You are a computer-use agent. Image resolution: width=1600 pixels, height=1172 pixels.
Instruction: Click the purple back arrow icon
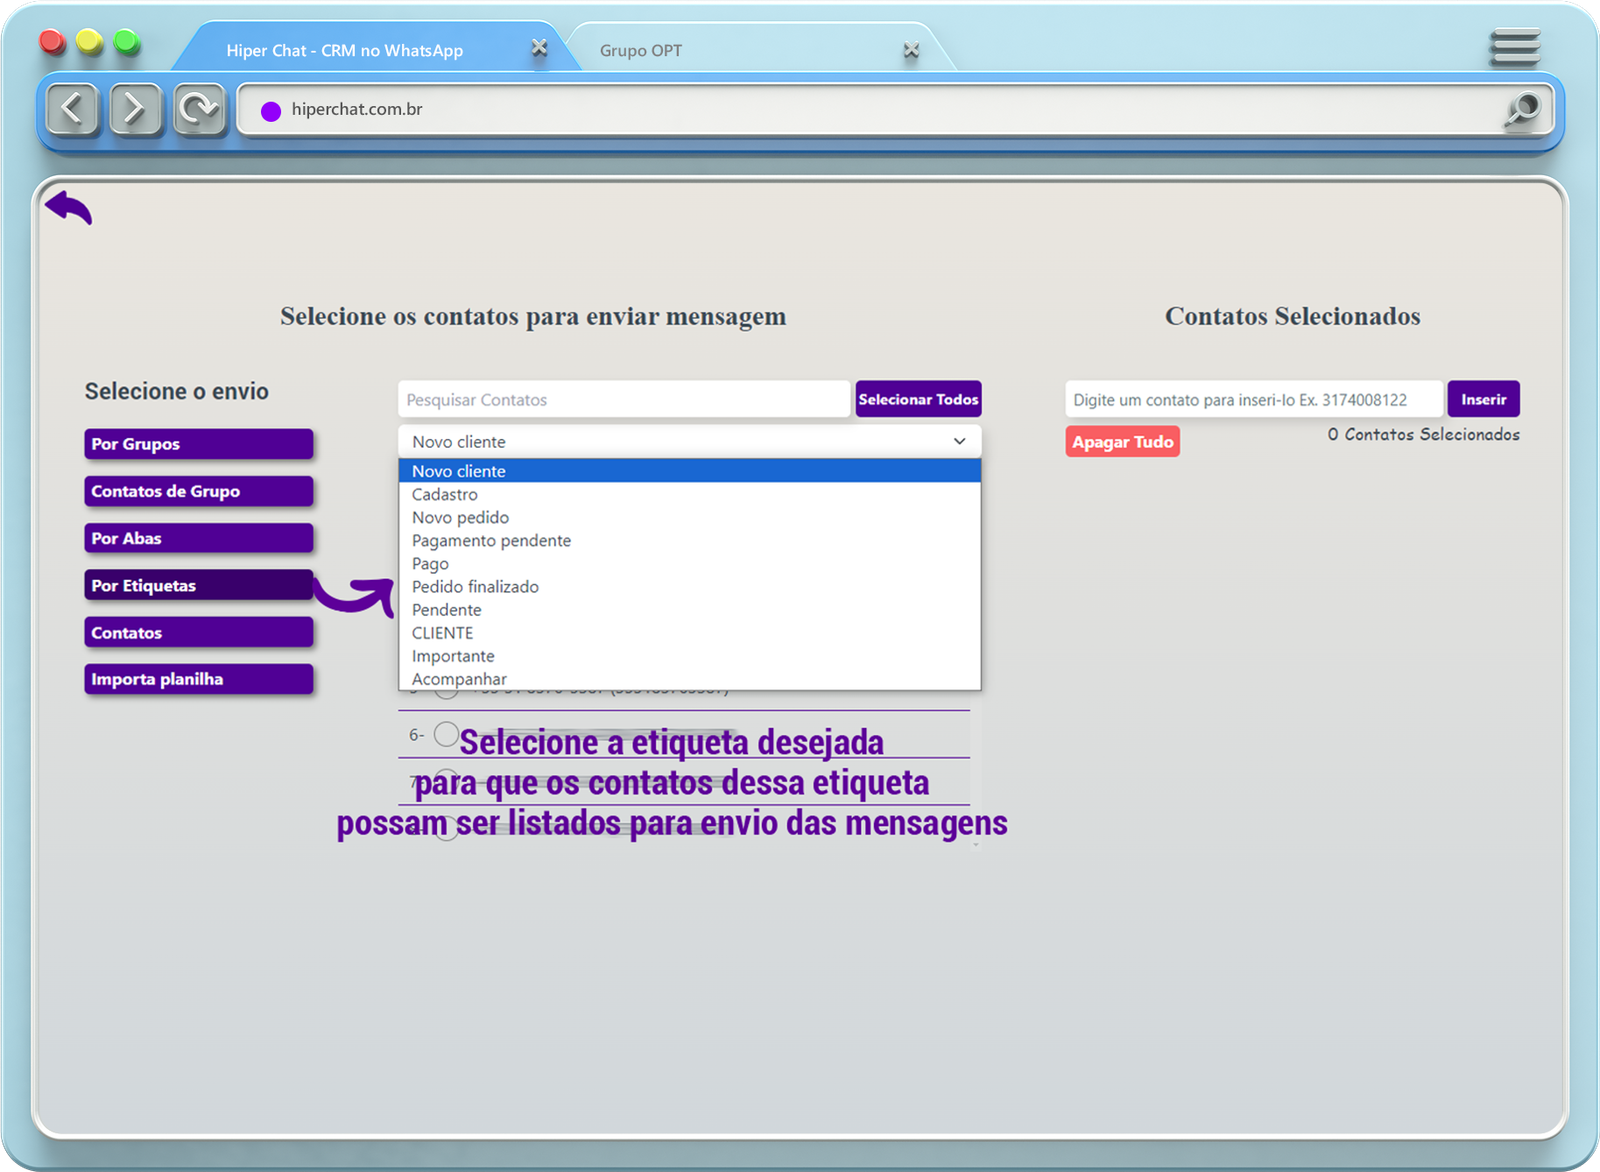click(x=68, y=207)
